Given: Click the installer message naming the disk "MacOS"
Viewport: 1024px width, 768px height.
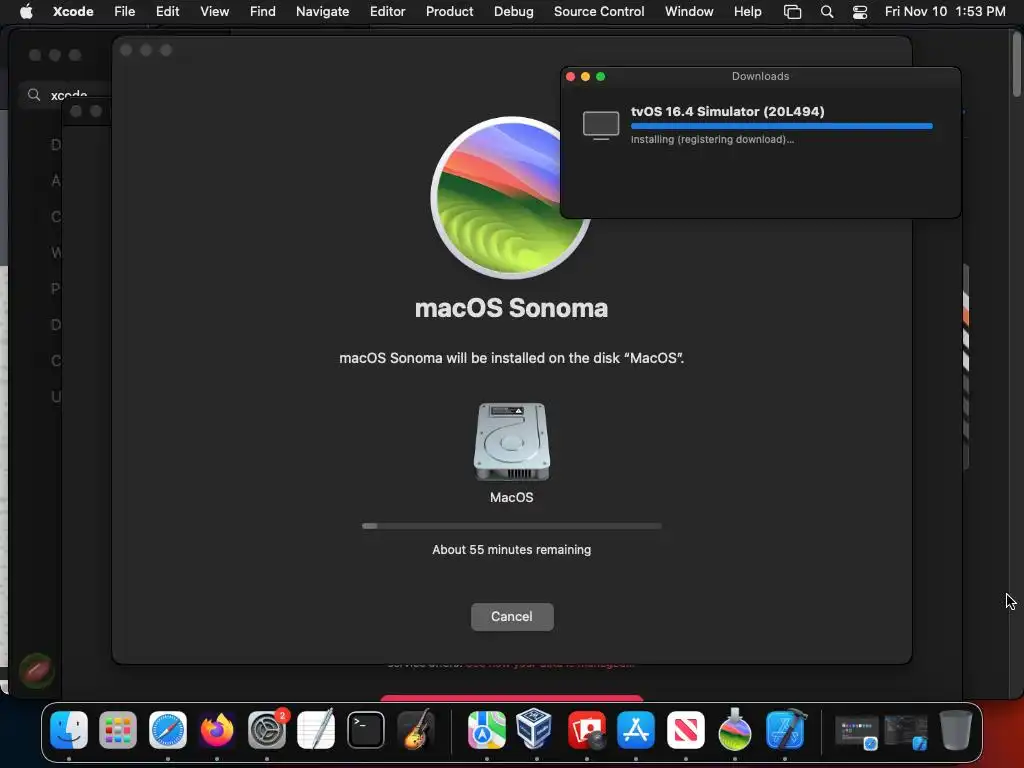Looking at the screenshot, I should tap(511, 358).
